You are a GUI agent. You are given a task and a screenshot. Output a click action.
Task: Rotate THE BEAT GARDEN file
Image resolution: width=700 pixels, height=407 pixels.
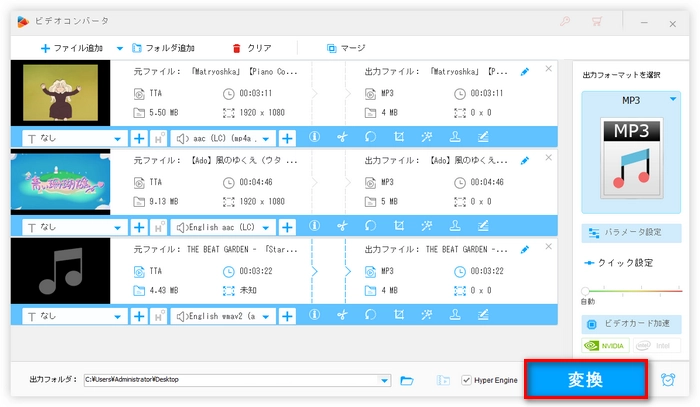coord(371,315)
